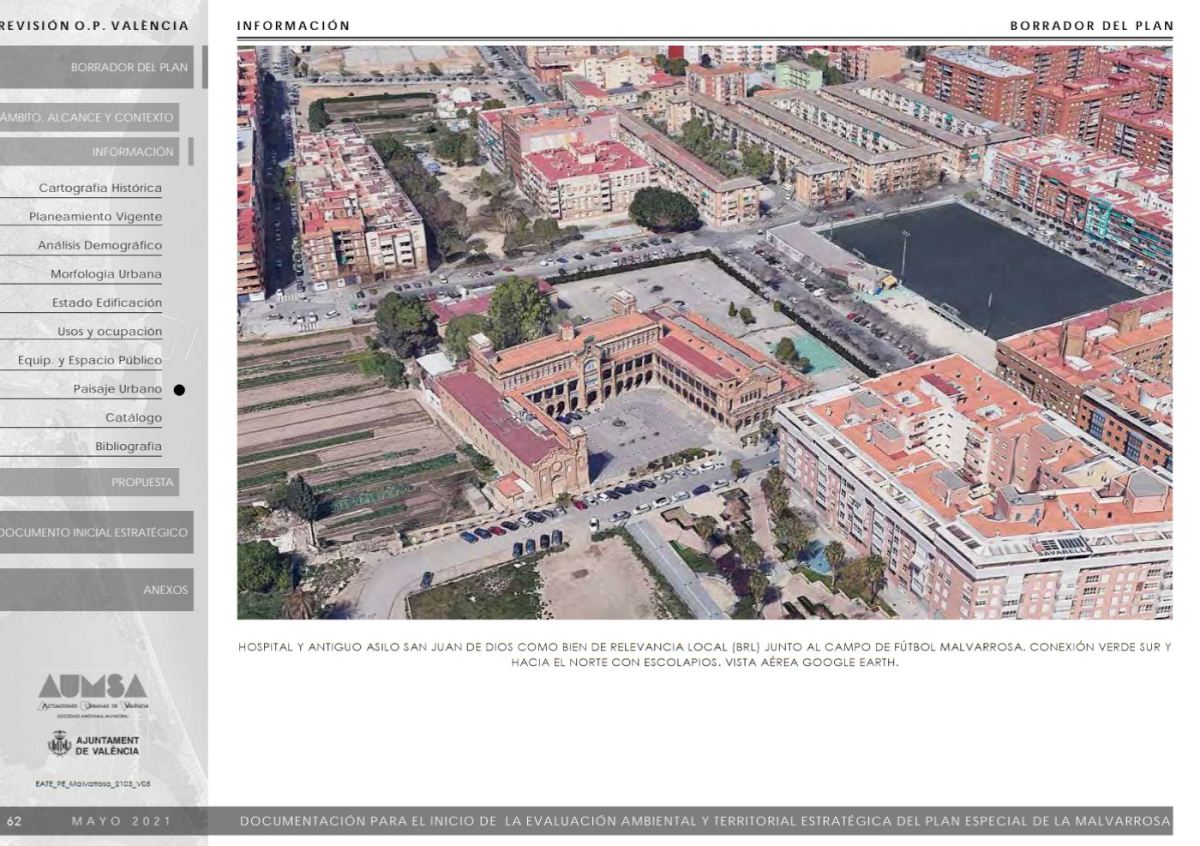Click the aerial photo of San Juan de Dios

click(704, 332)
